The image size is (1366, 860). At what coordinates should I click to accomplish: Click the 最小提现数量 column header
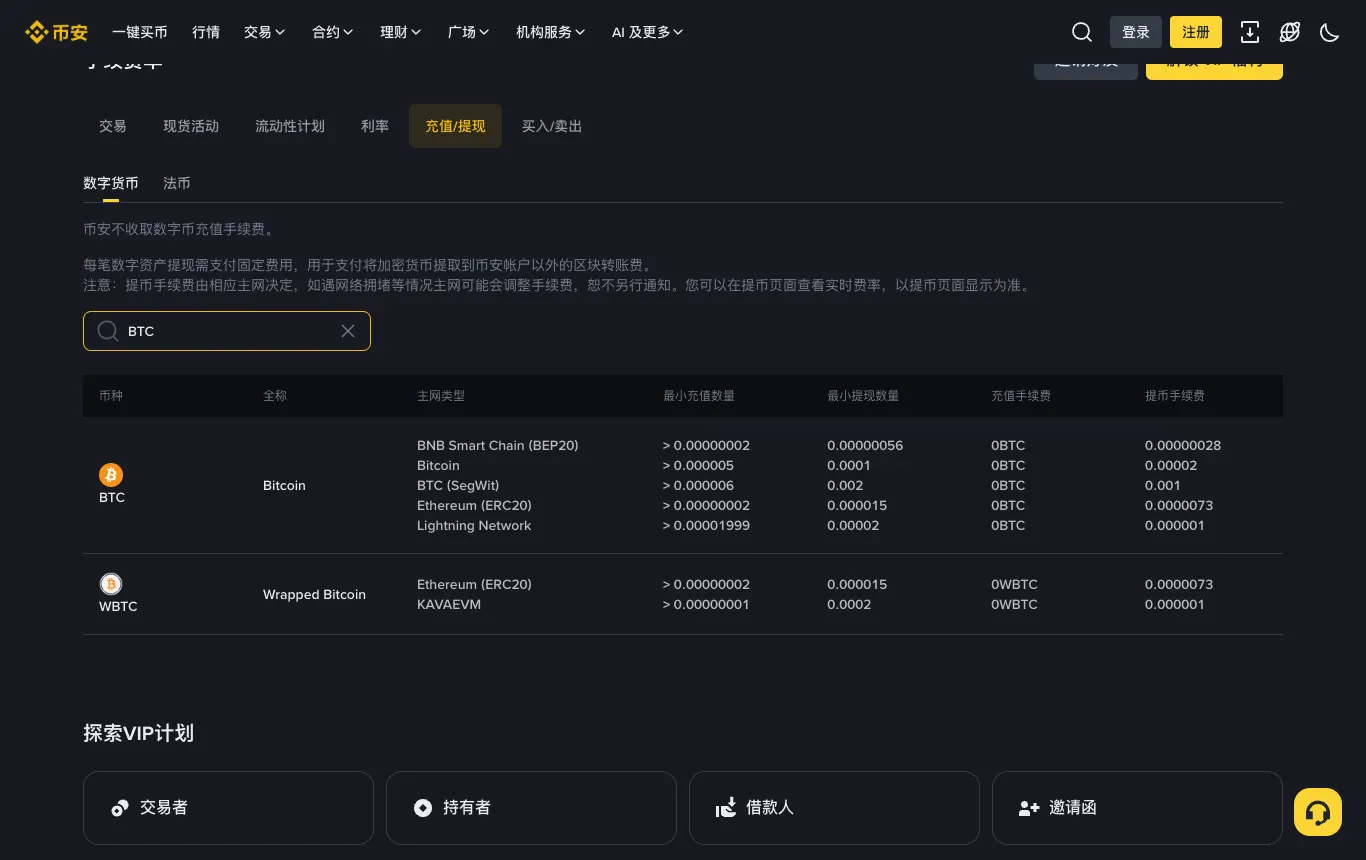tap(863, 396)
